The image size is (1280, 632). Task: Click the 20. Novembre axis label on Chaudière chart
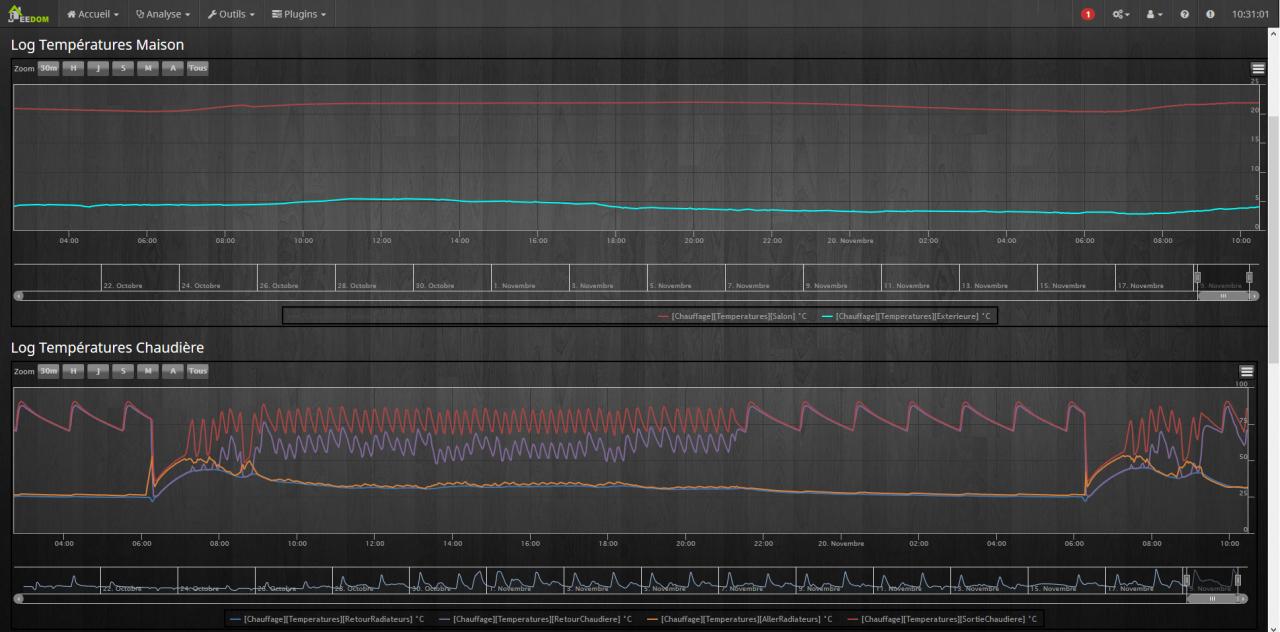[x=841, y=543]
